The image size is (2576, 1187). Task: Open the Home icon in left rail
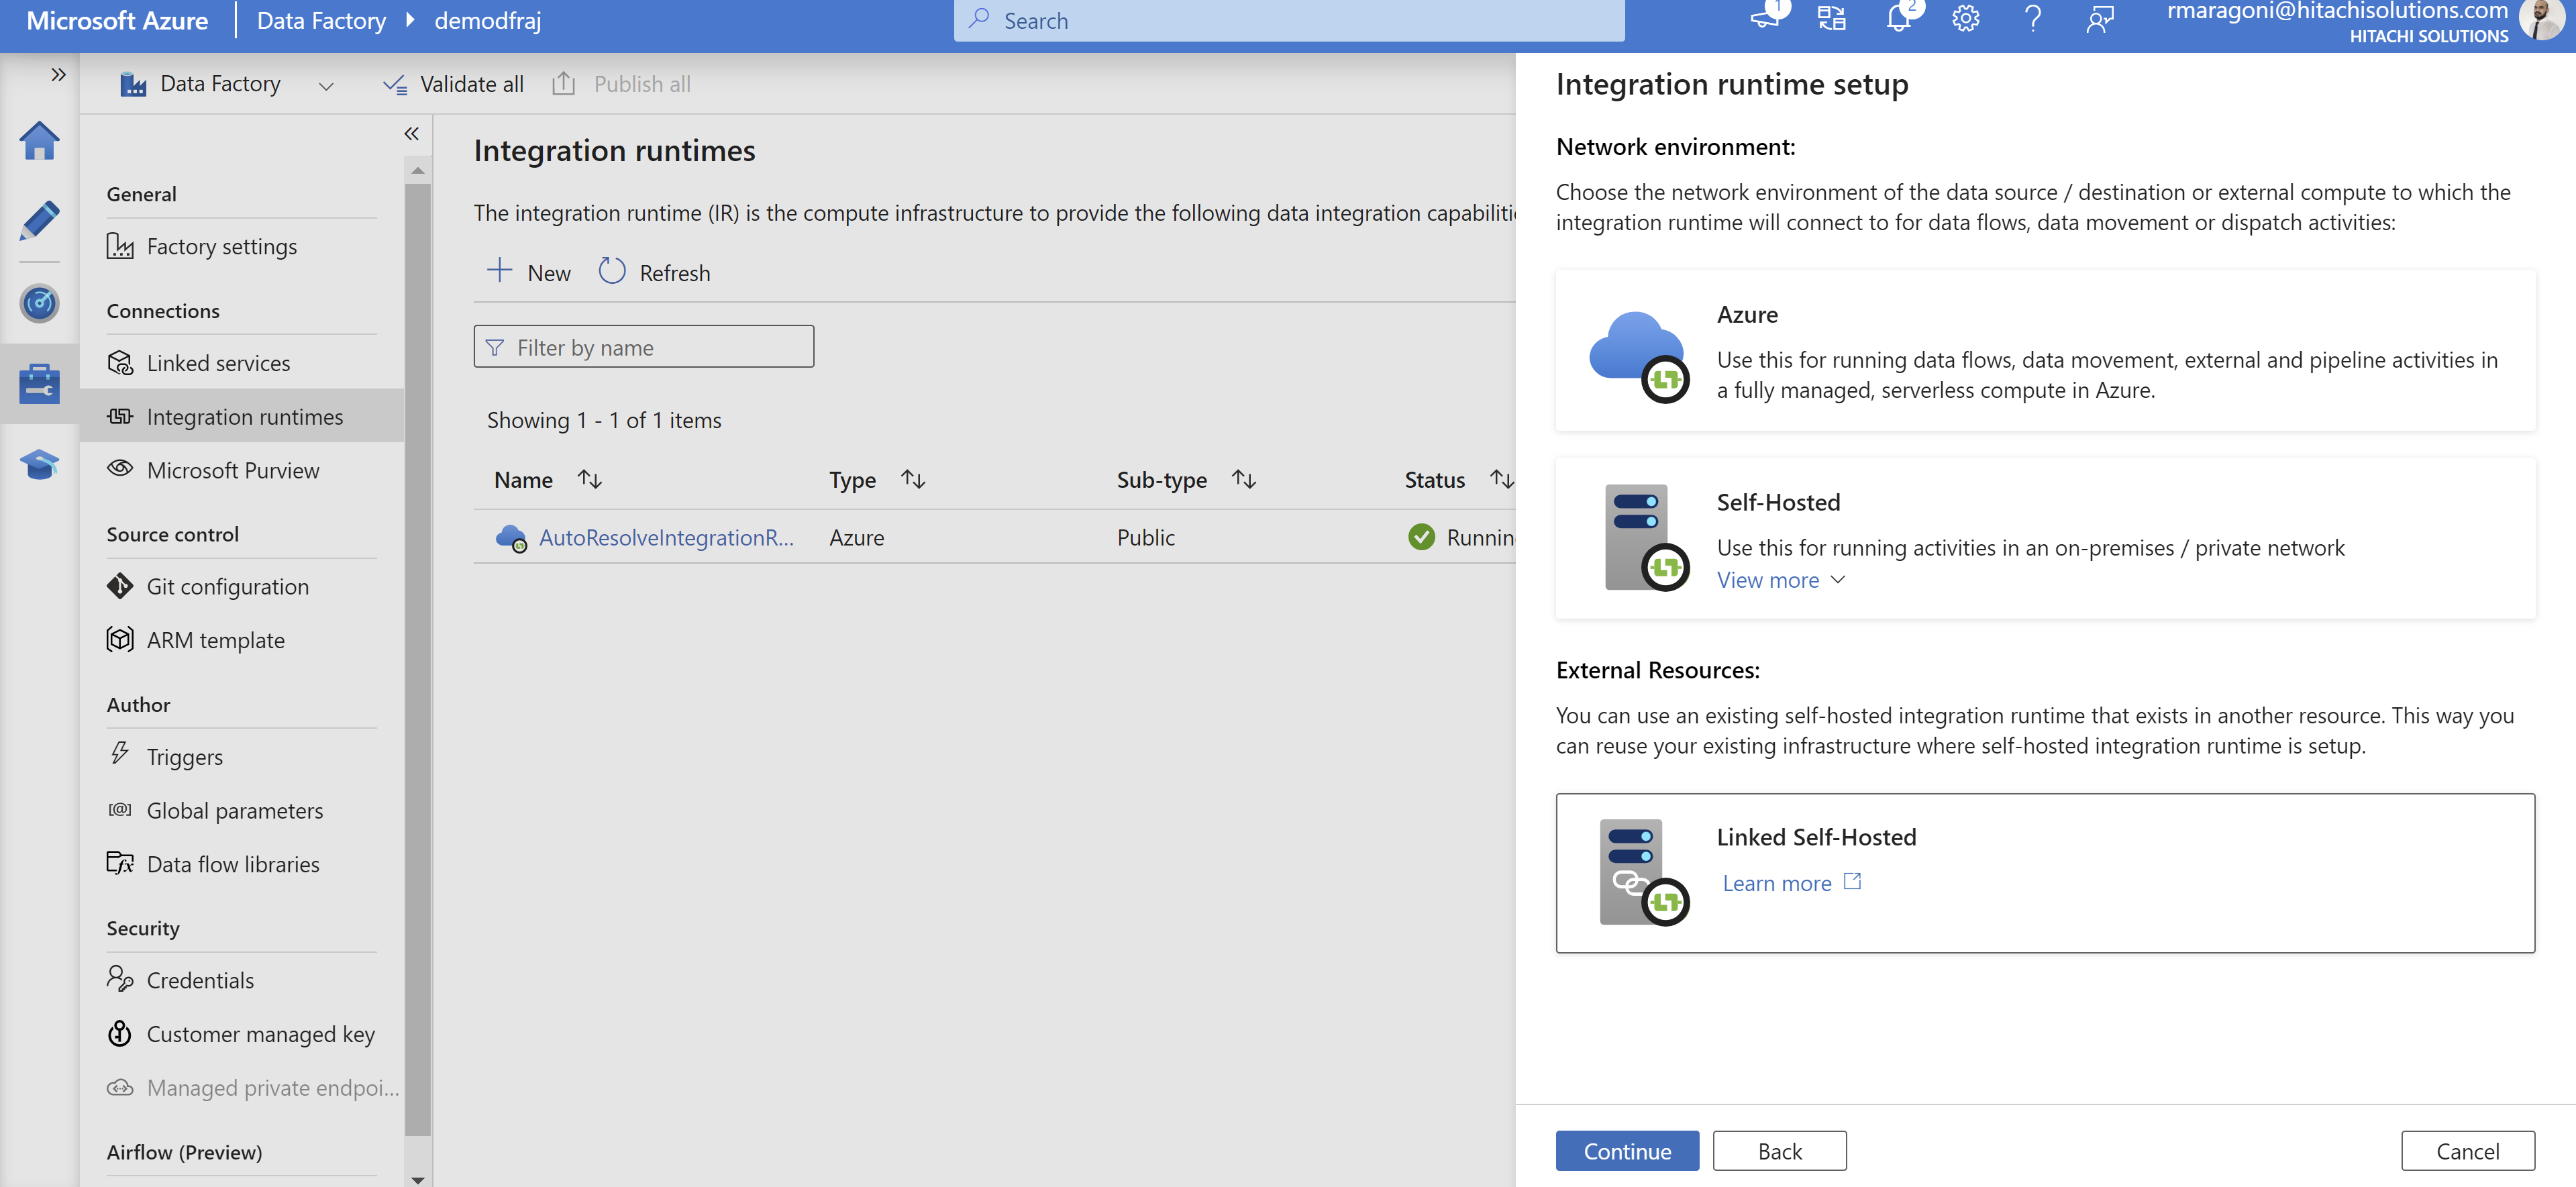click(39, 141)
